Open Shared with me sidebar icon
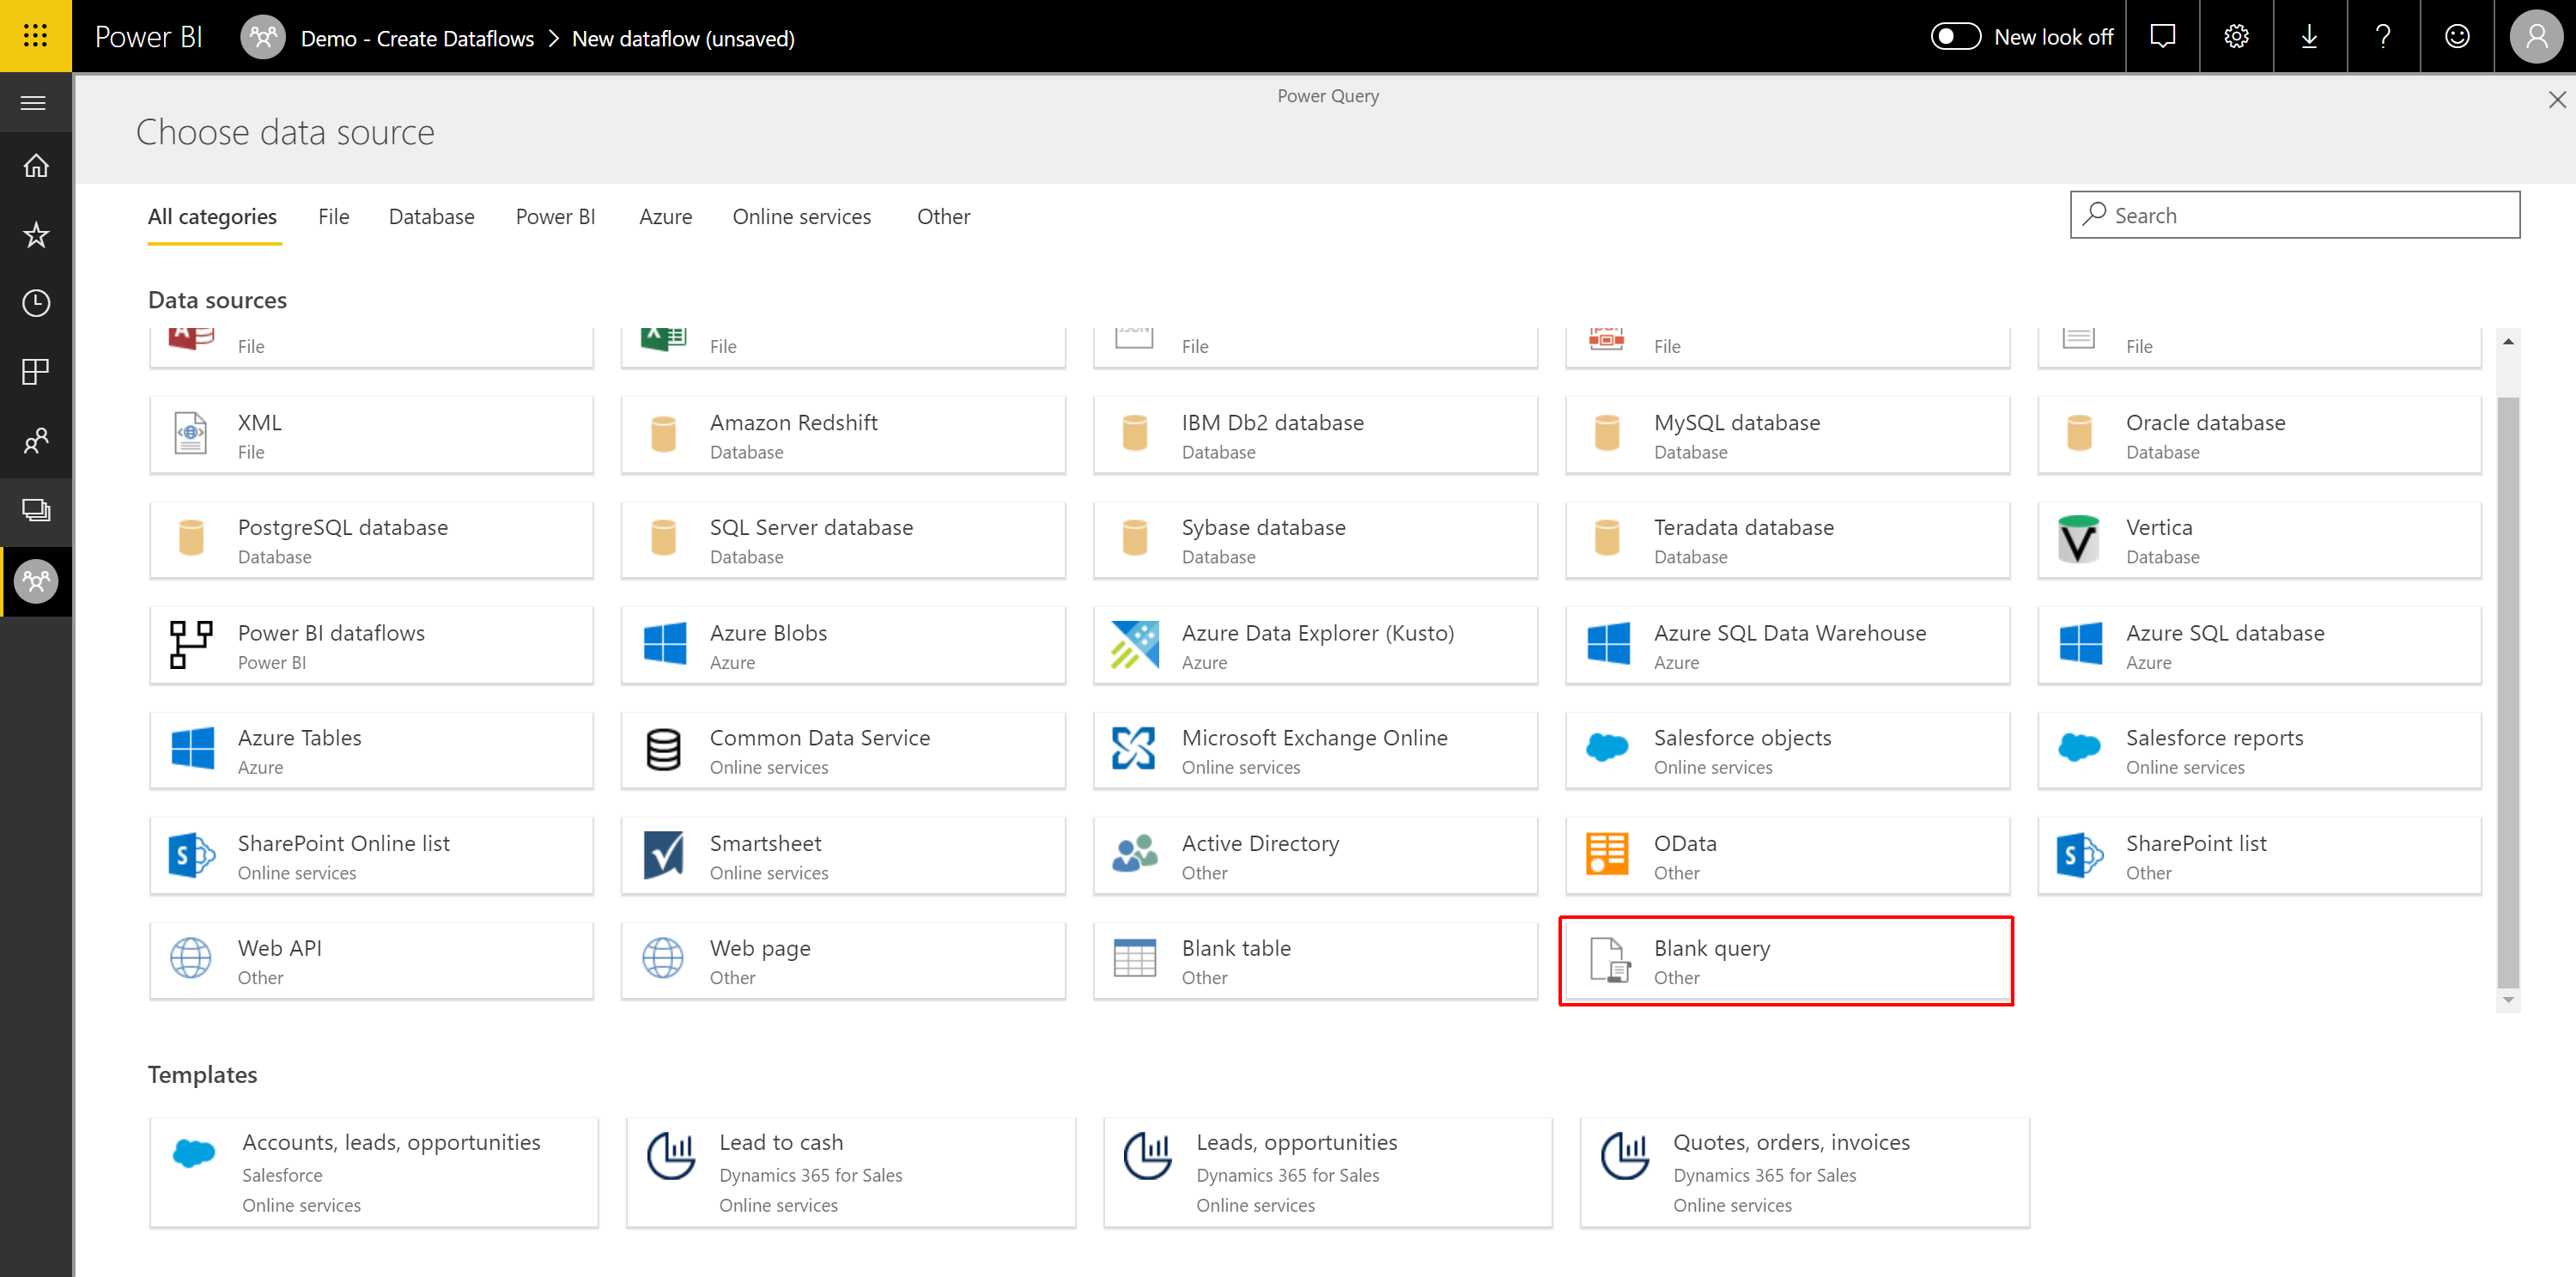2576x1277 pixels. pos(36,440)
